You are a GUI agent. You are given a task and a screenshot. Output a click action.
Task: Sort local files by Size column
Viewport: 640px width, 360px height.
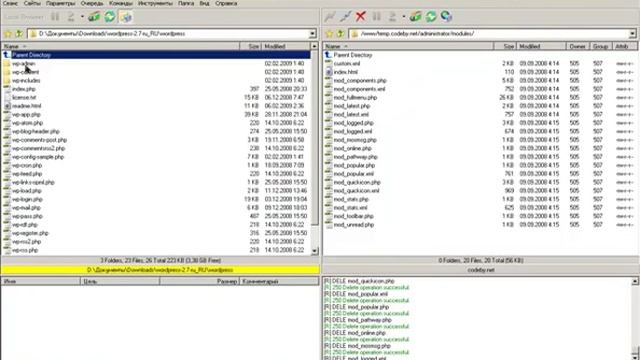[251, 47]
